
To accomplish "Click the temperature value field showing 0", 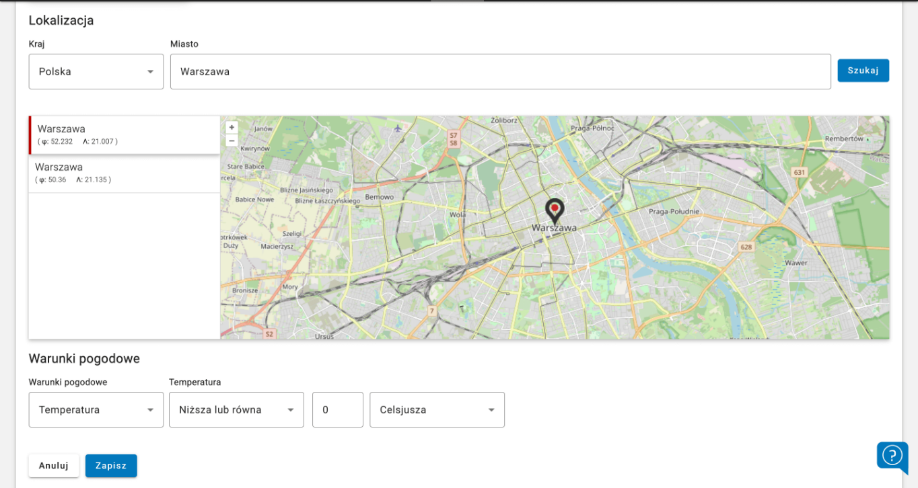I will [x=338, y=410].
